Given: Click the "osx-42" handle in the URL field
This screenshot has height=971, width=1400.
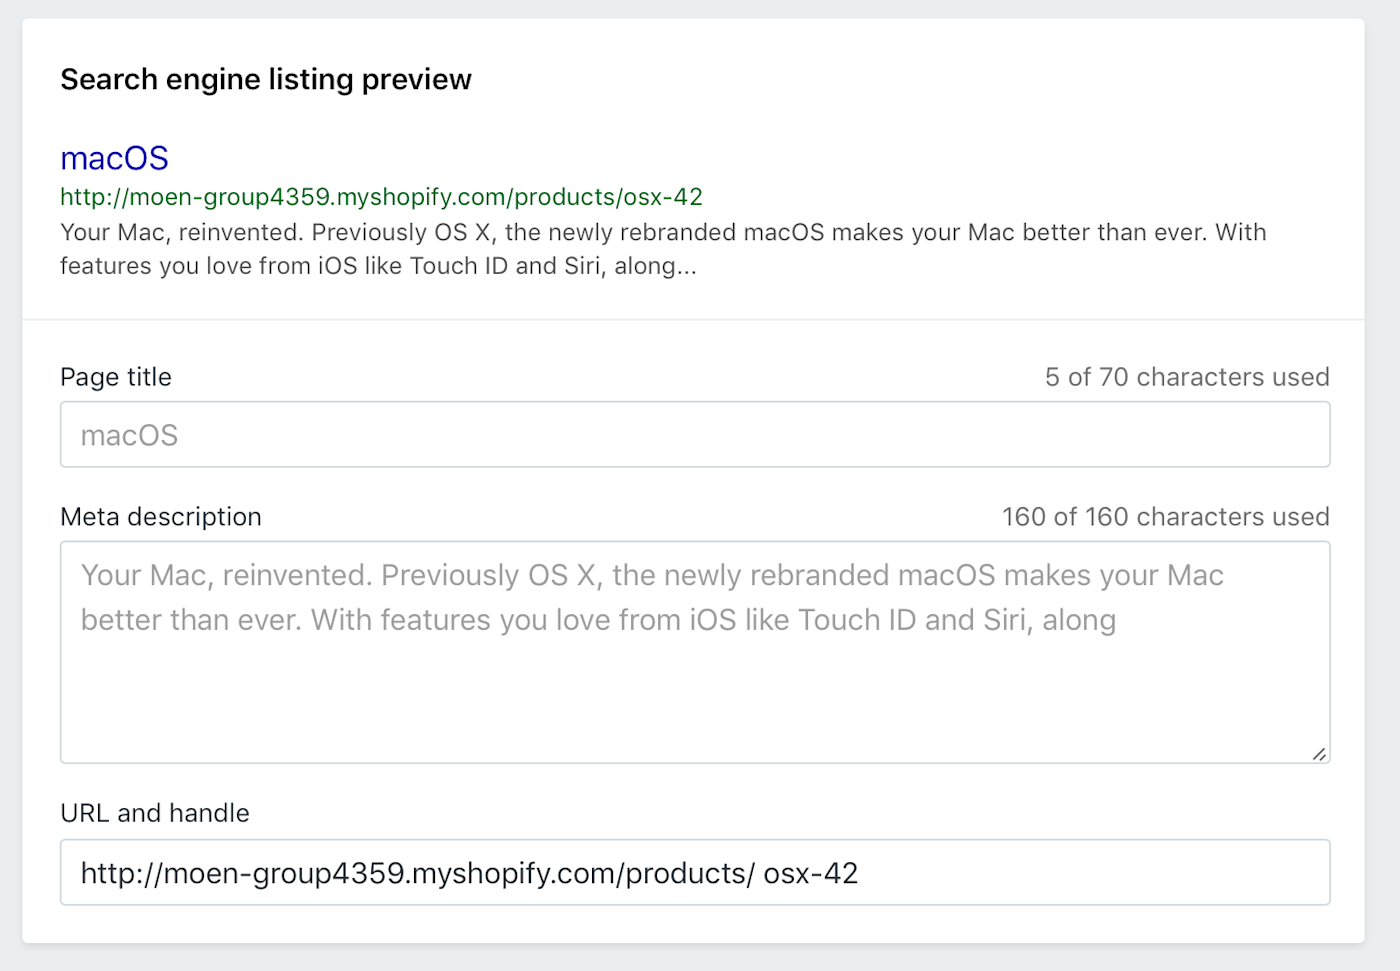Looking at the screenshot, I should 810,873.
